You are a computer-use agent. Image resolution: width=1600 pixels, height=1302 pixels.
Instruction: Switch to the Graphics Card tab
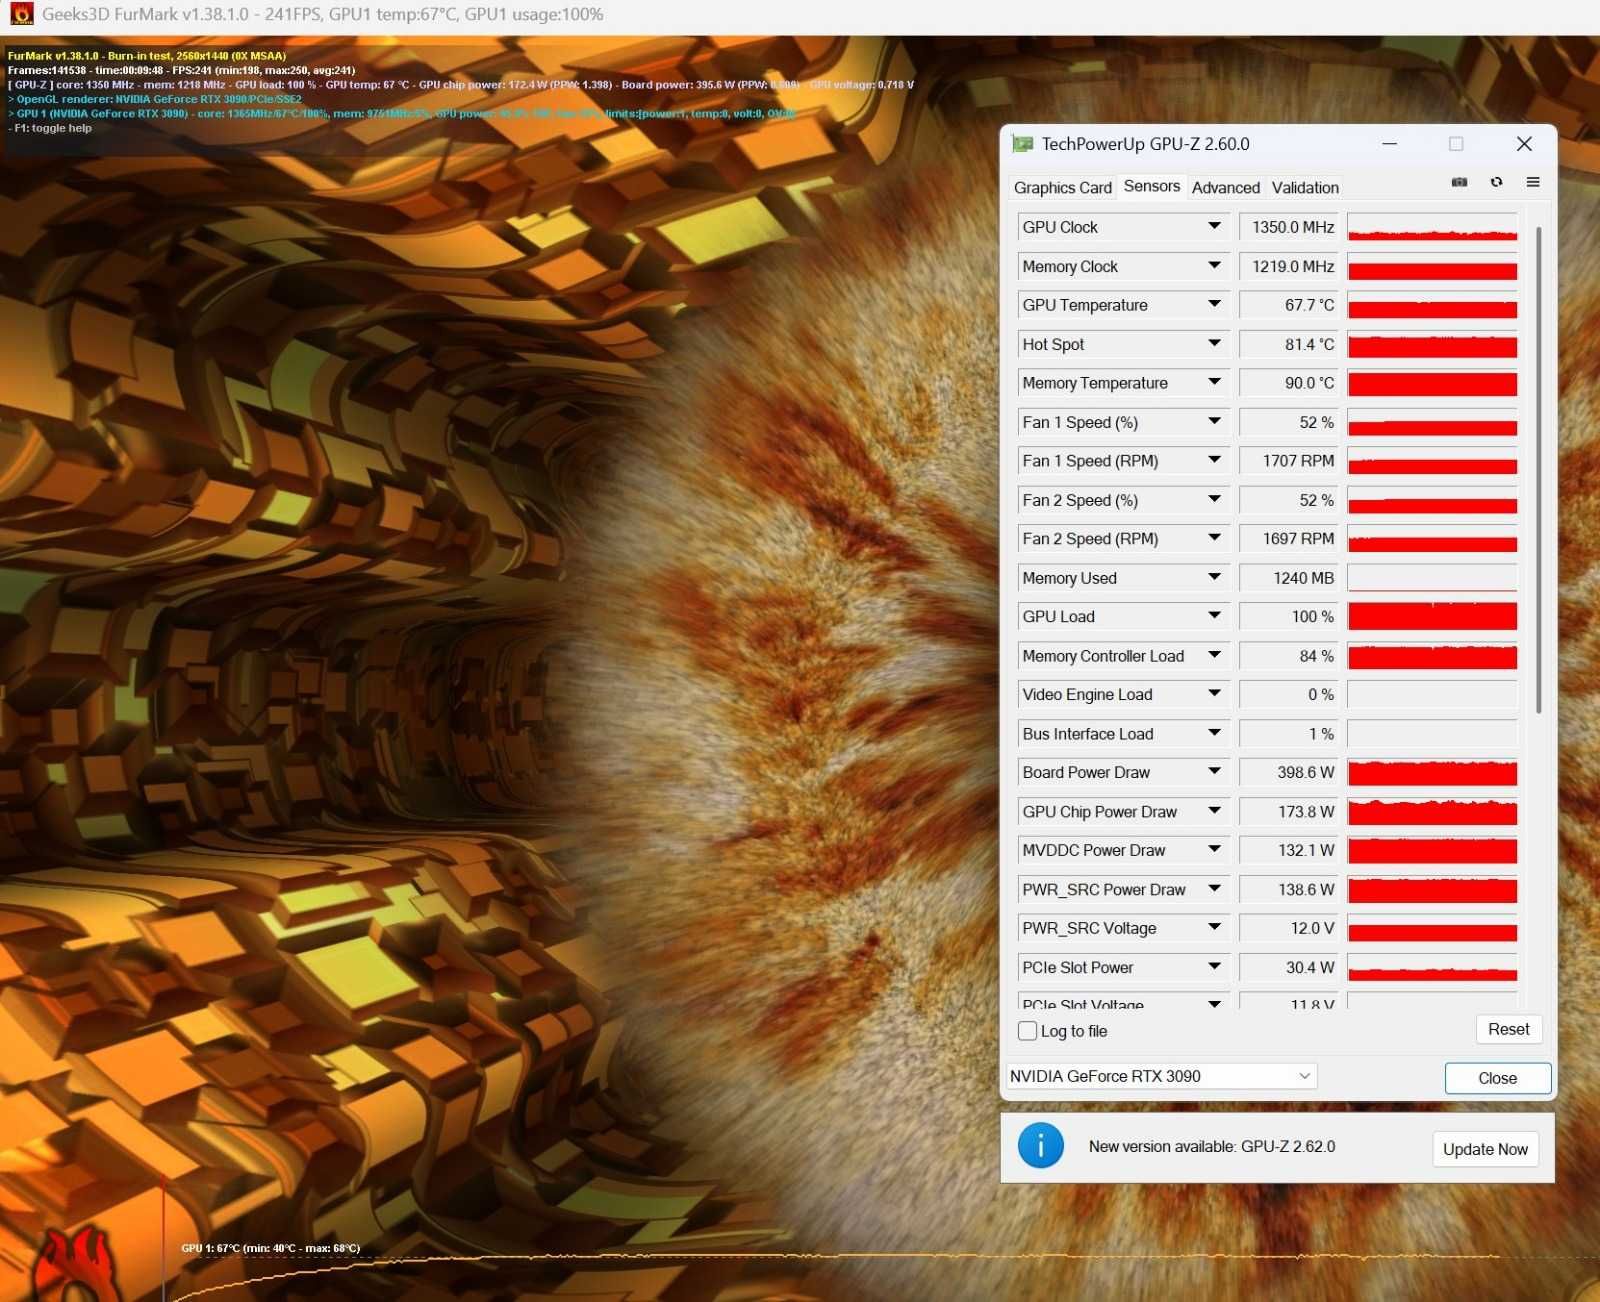[x=1062, y=187]
